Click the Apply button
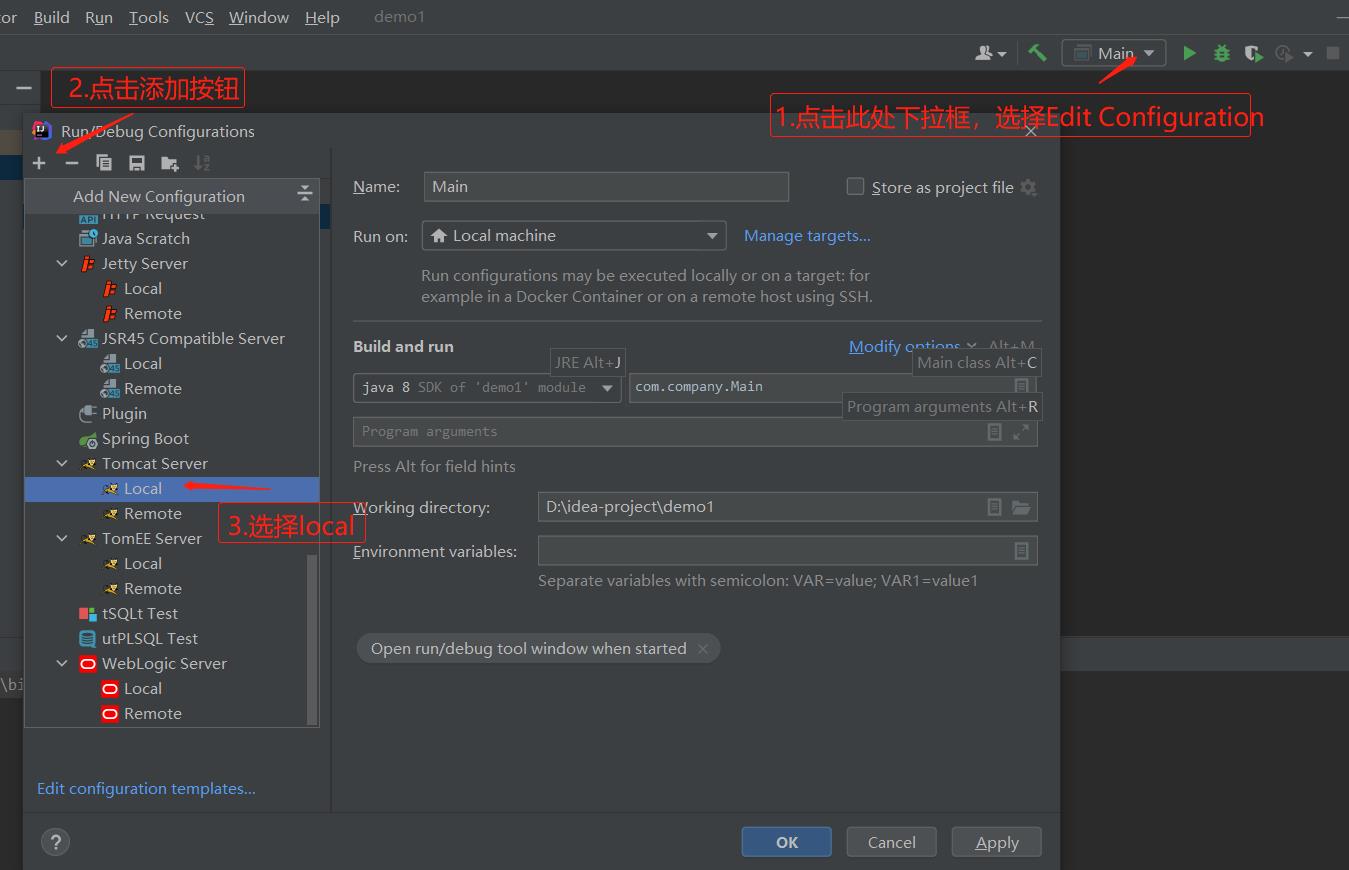 pyautogui.click(x=996, y=842)
